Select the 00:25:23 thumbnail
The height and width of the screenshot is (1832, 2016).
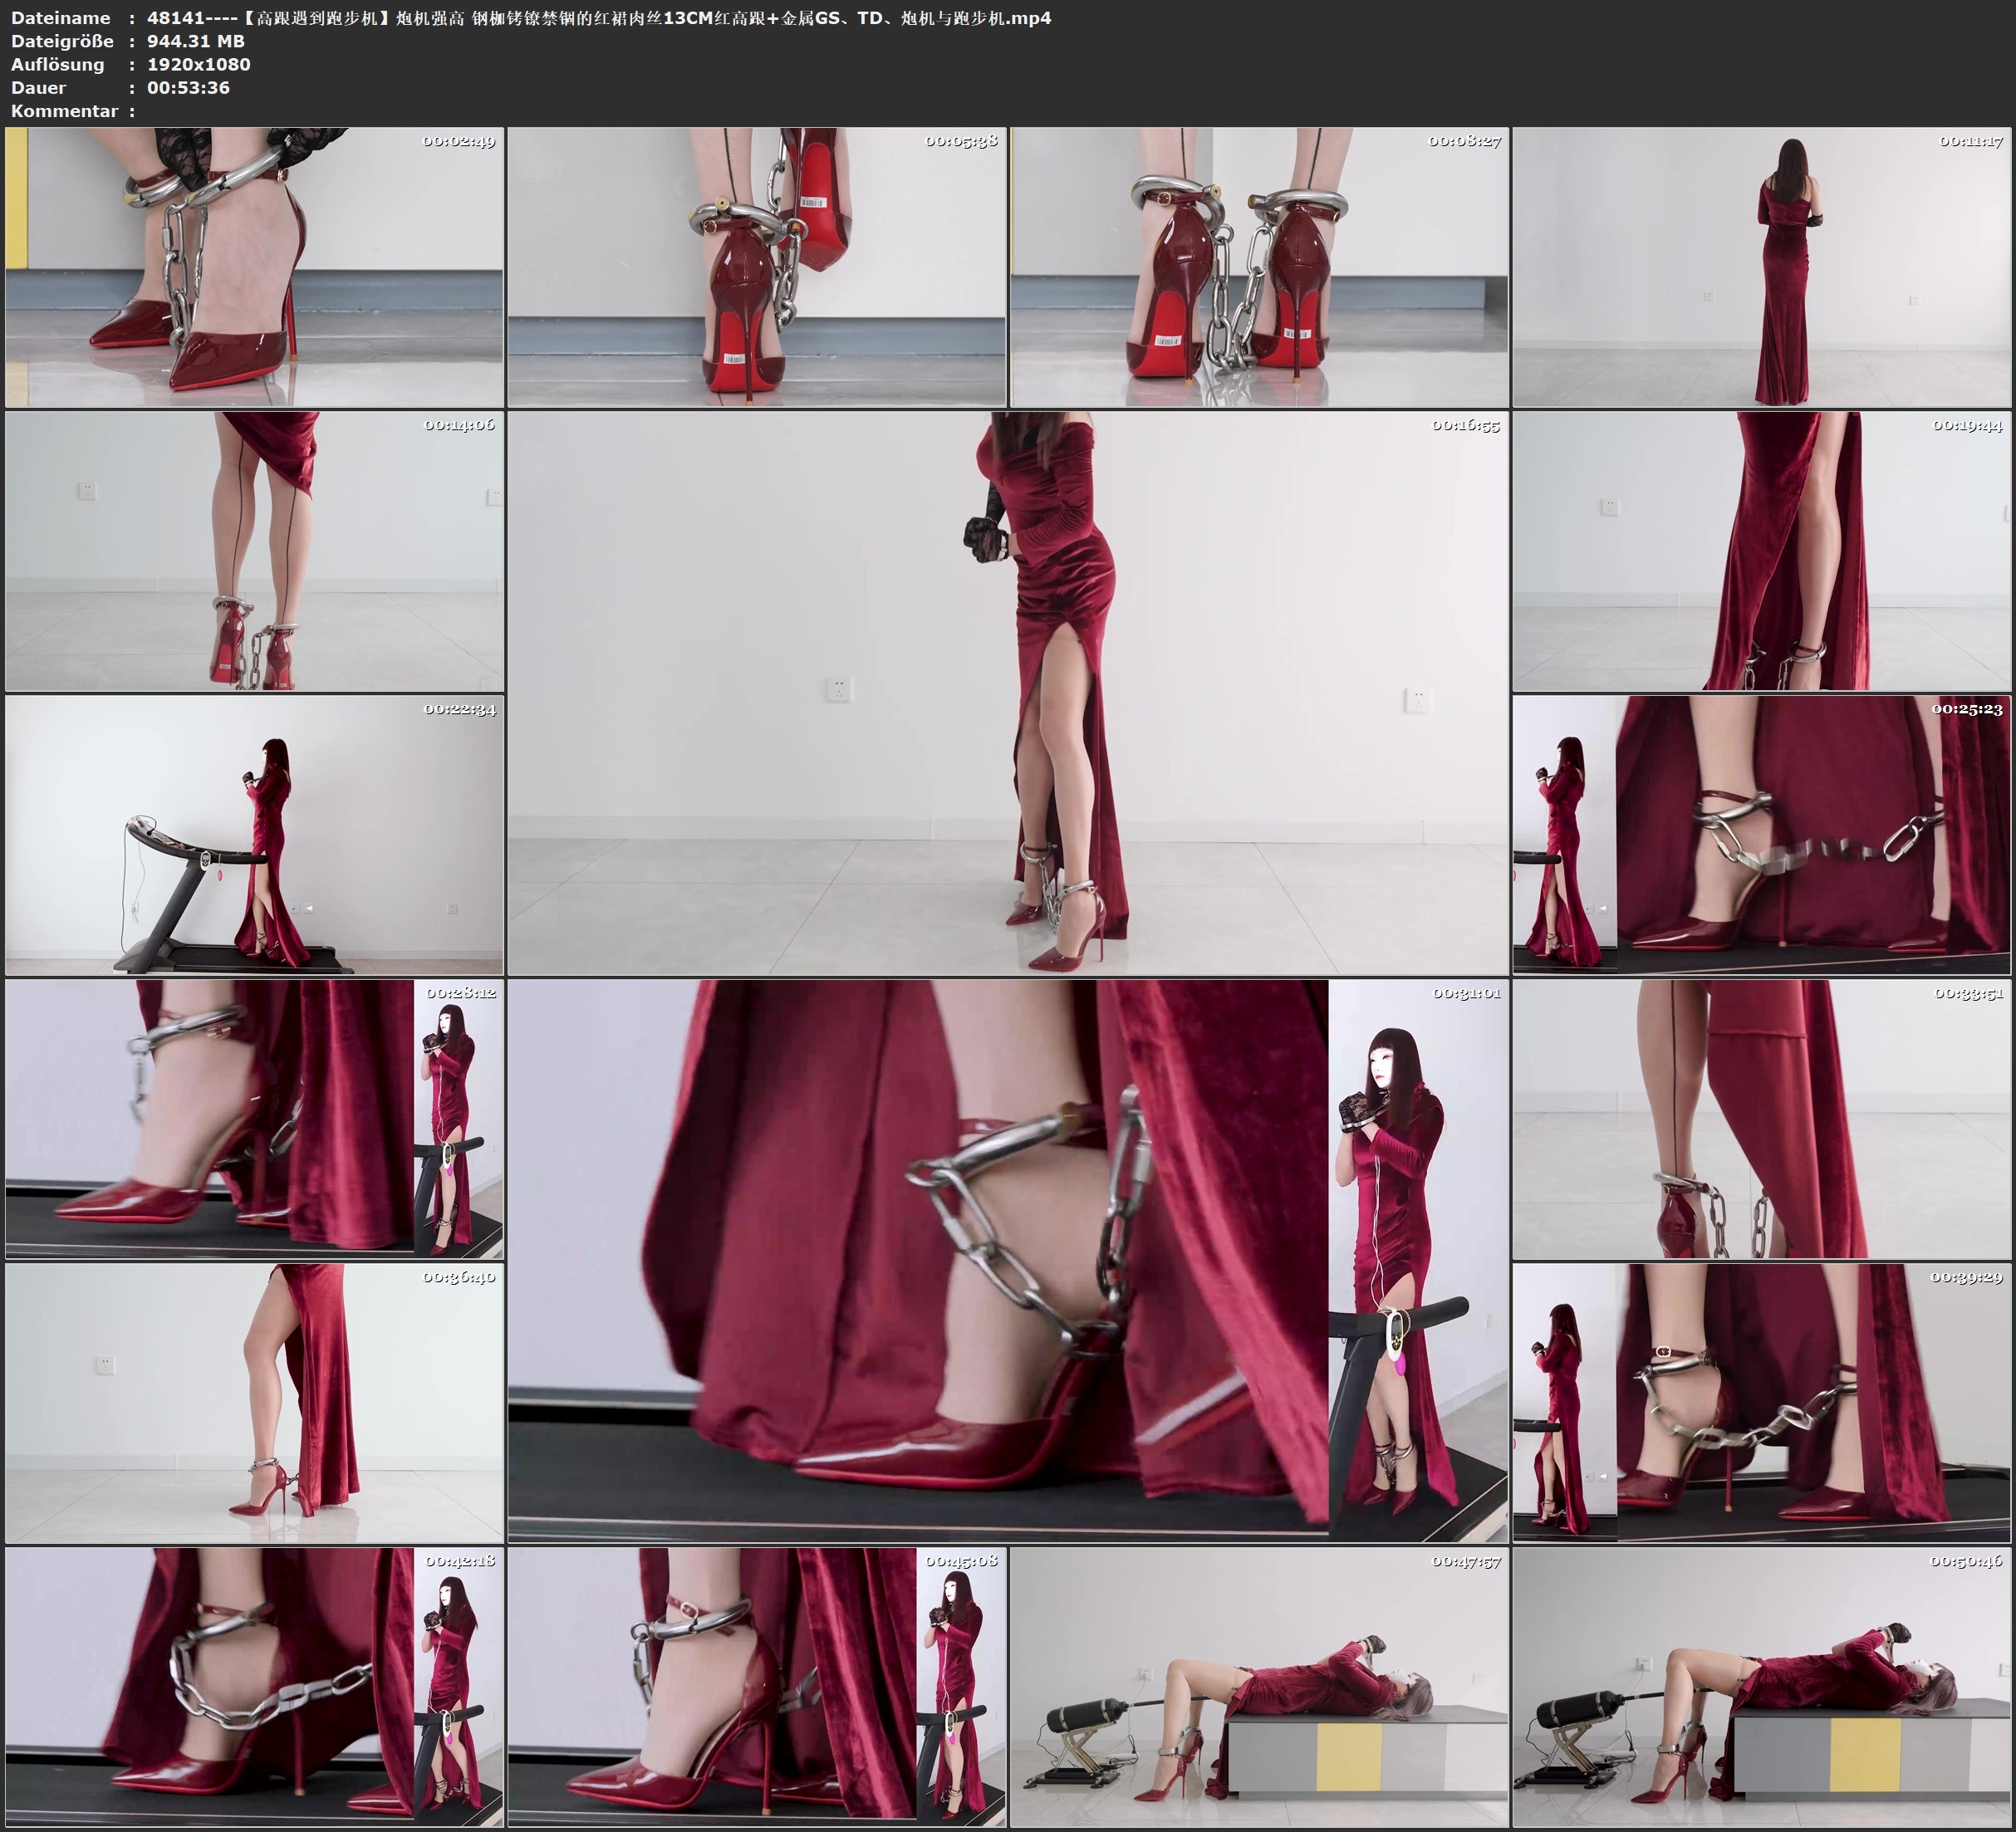(x=1762, y=835)
